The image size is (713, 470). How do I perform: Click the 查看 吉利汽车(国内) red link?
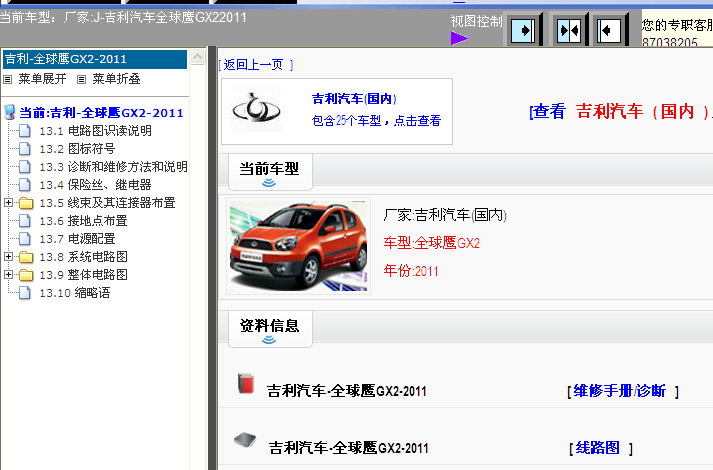(x=621, y=111)
